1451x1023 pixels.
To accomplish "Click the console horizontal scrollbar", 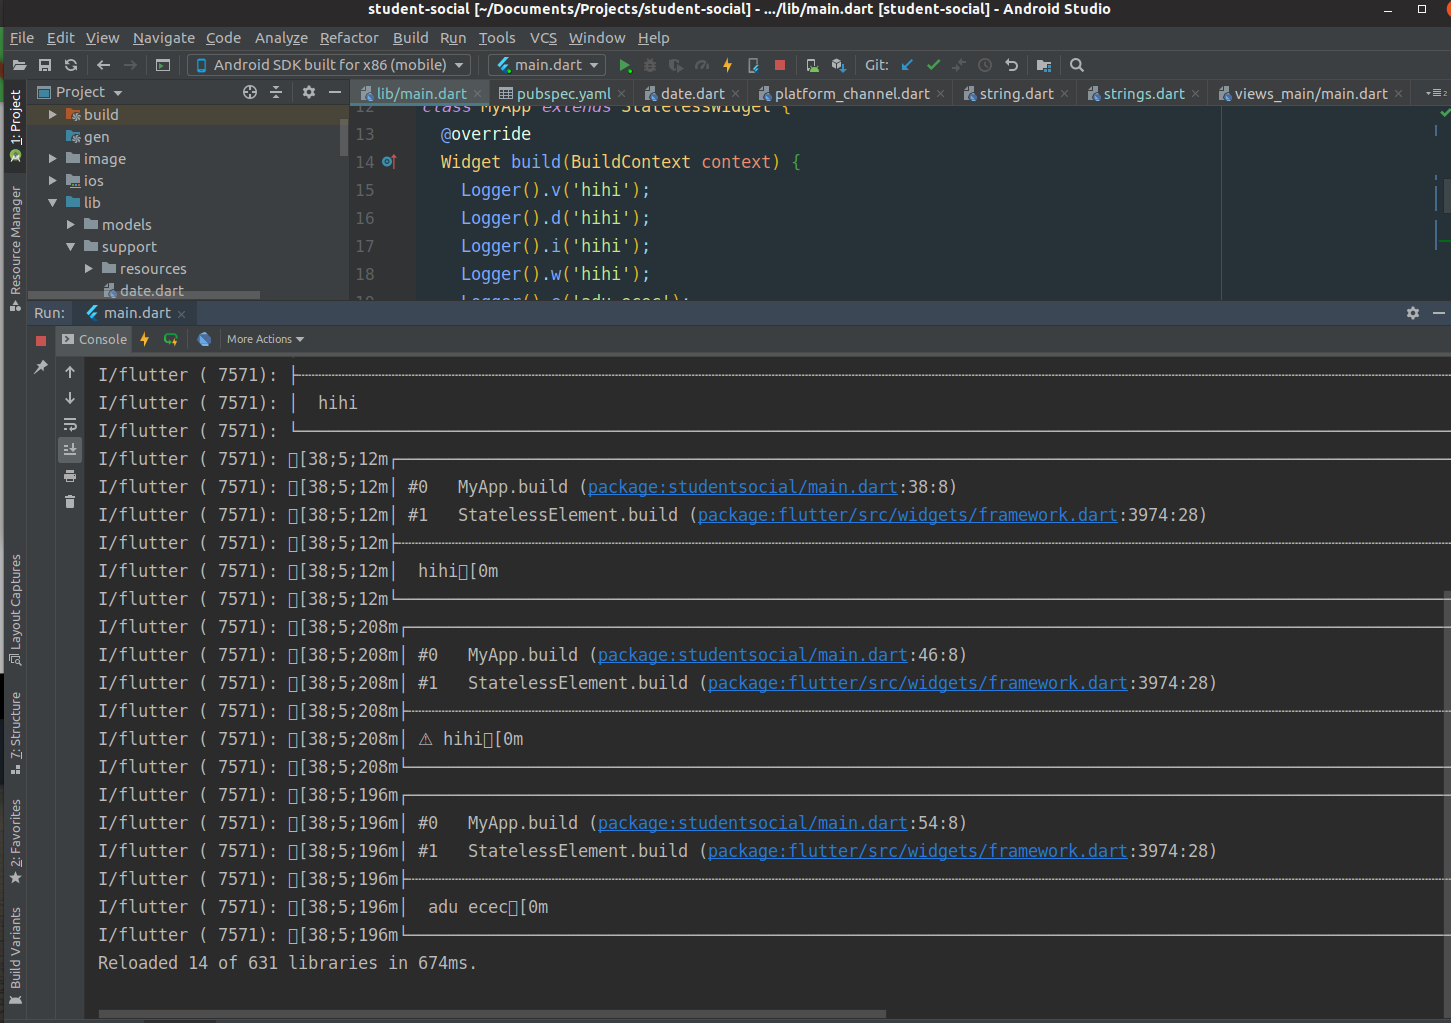I will click(490, 1014).
